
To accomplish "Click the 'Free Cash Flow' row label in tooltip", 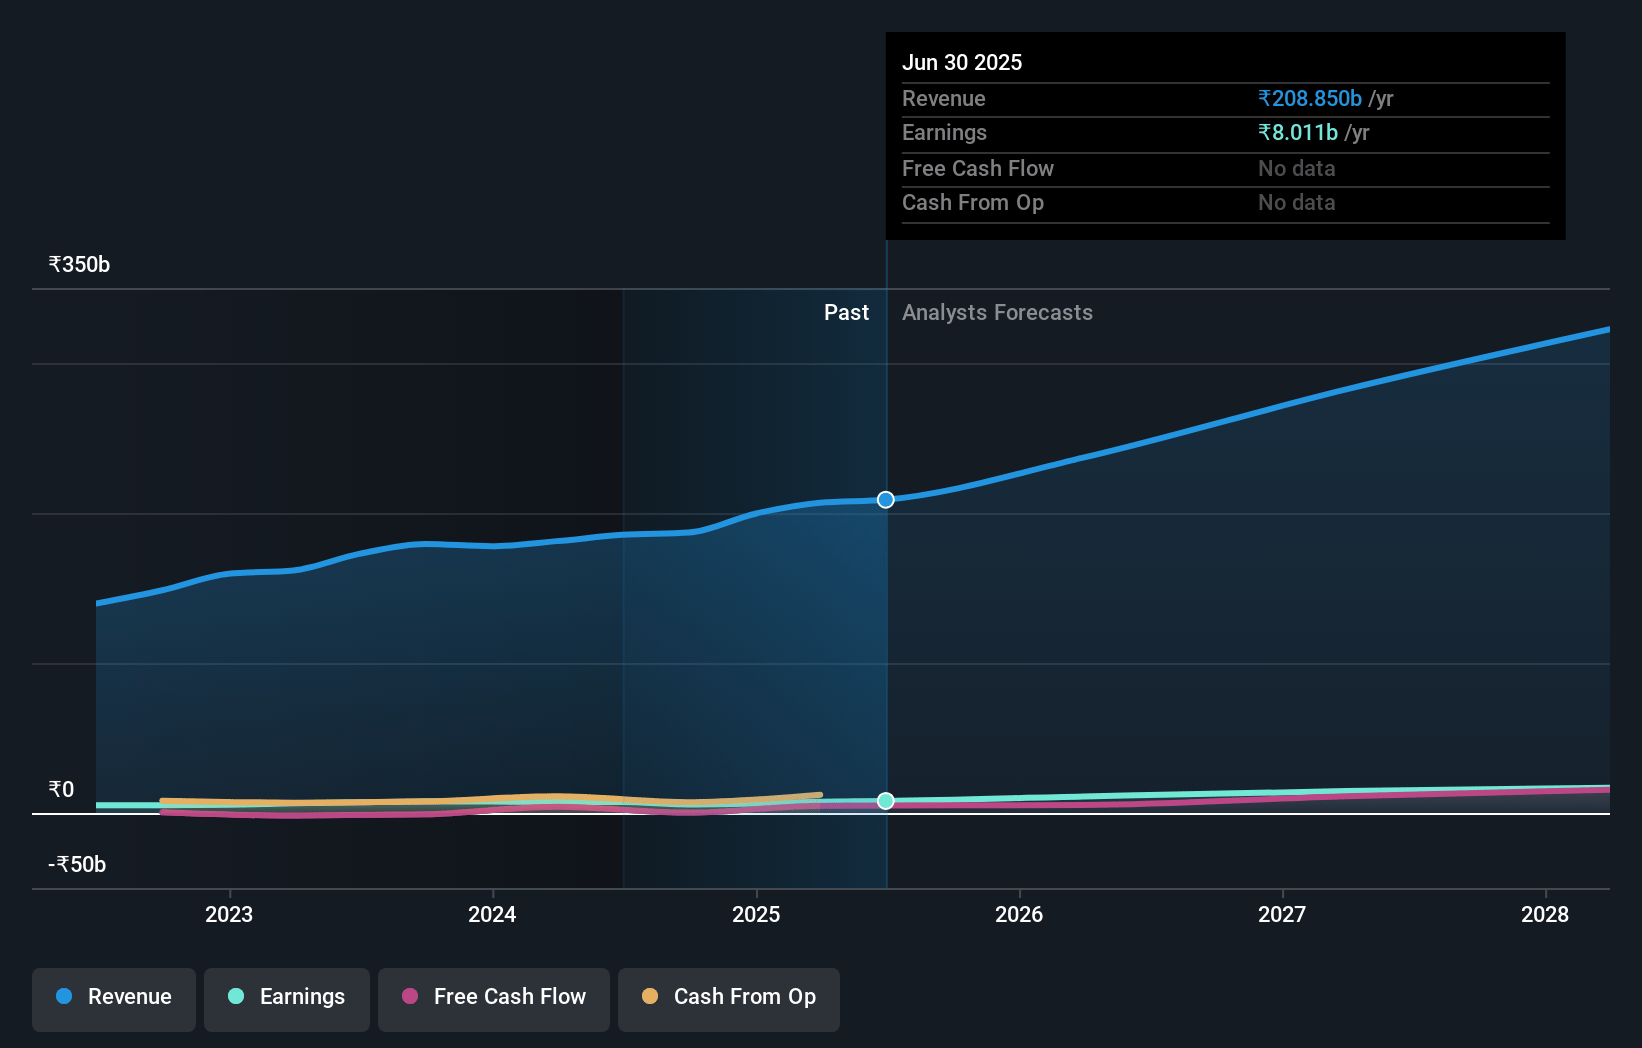I will [978, 169].
